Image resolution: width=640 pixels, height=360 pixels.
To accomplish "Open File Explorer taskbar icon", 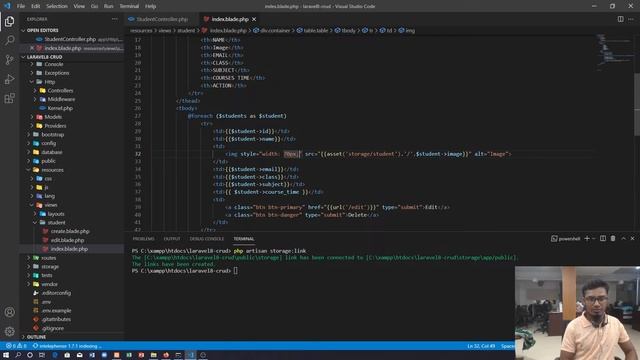I will pyautogui.click(x=153, y=355).
